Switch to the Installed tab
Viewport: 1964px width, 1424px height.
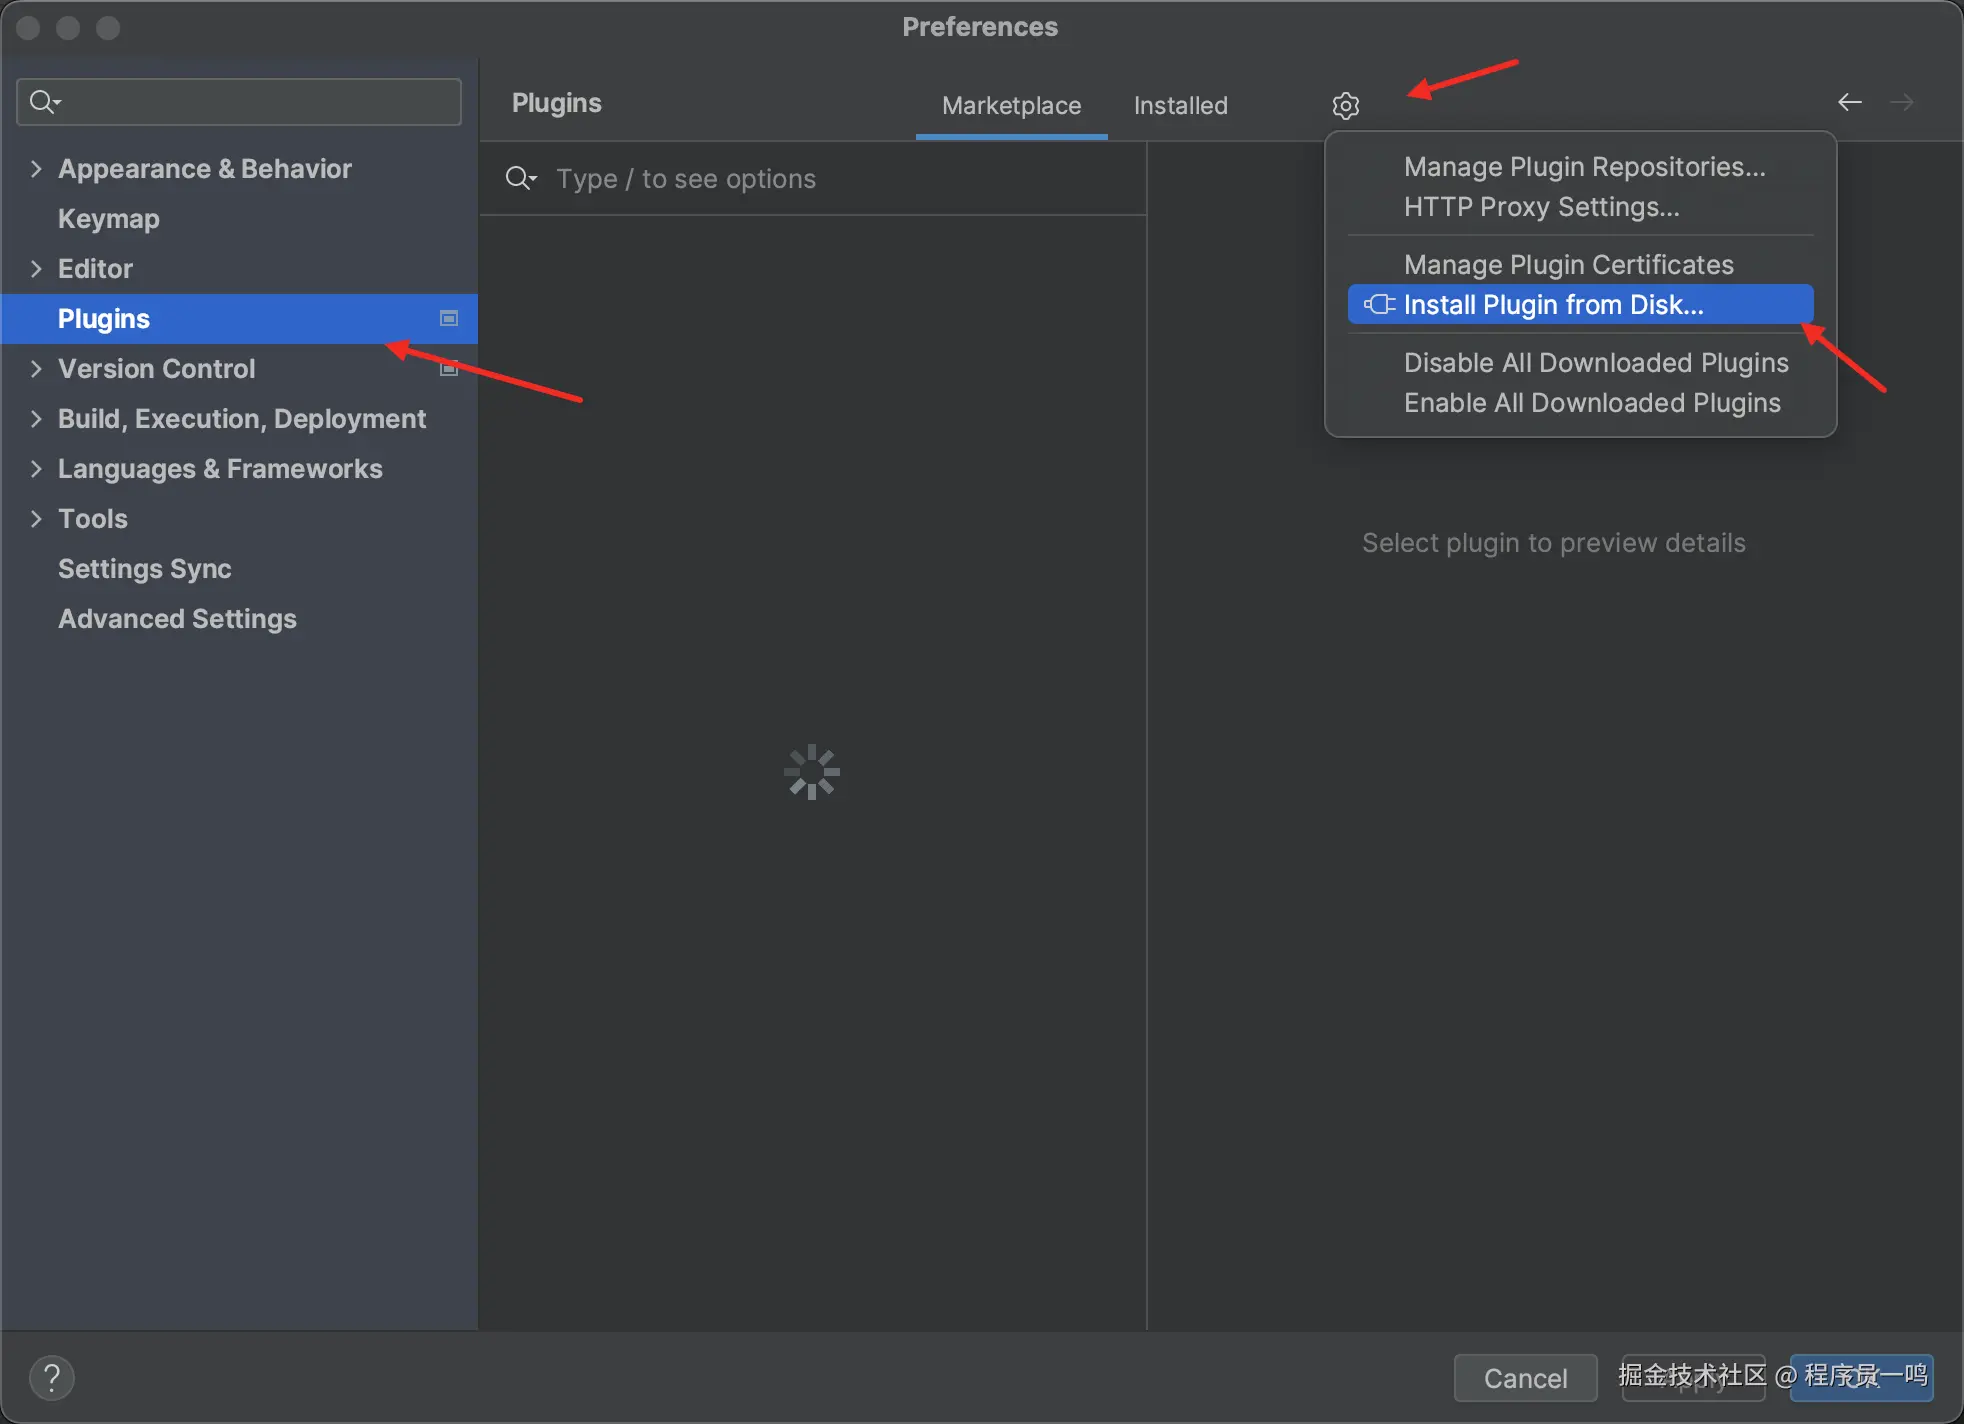(x=1180, y=105)
